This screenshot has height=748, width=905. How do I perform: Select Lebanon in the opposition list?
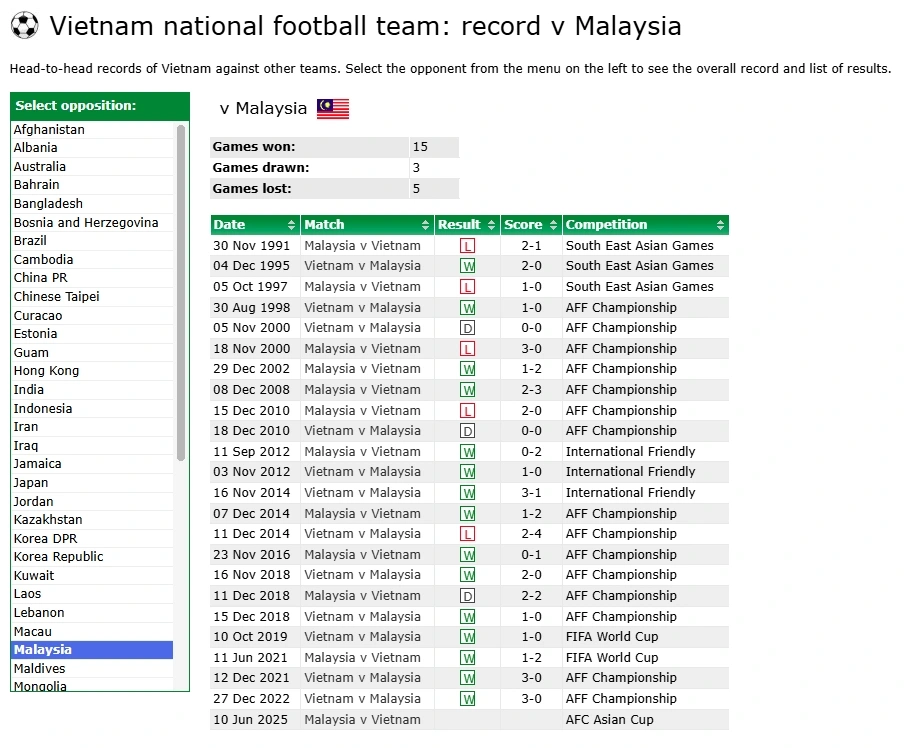pos(92,613)
